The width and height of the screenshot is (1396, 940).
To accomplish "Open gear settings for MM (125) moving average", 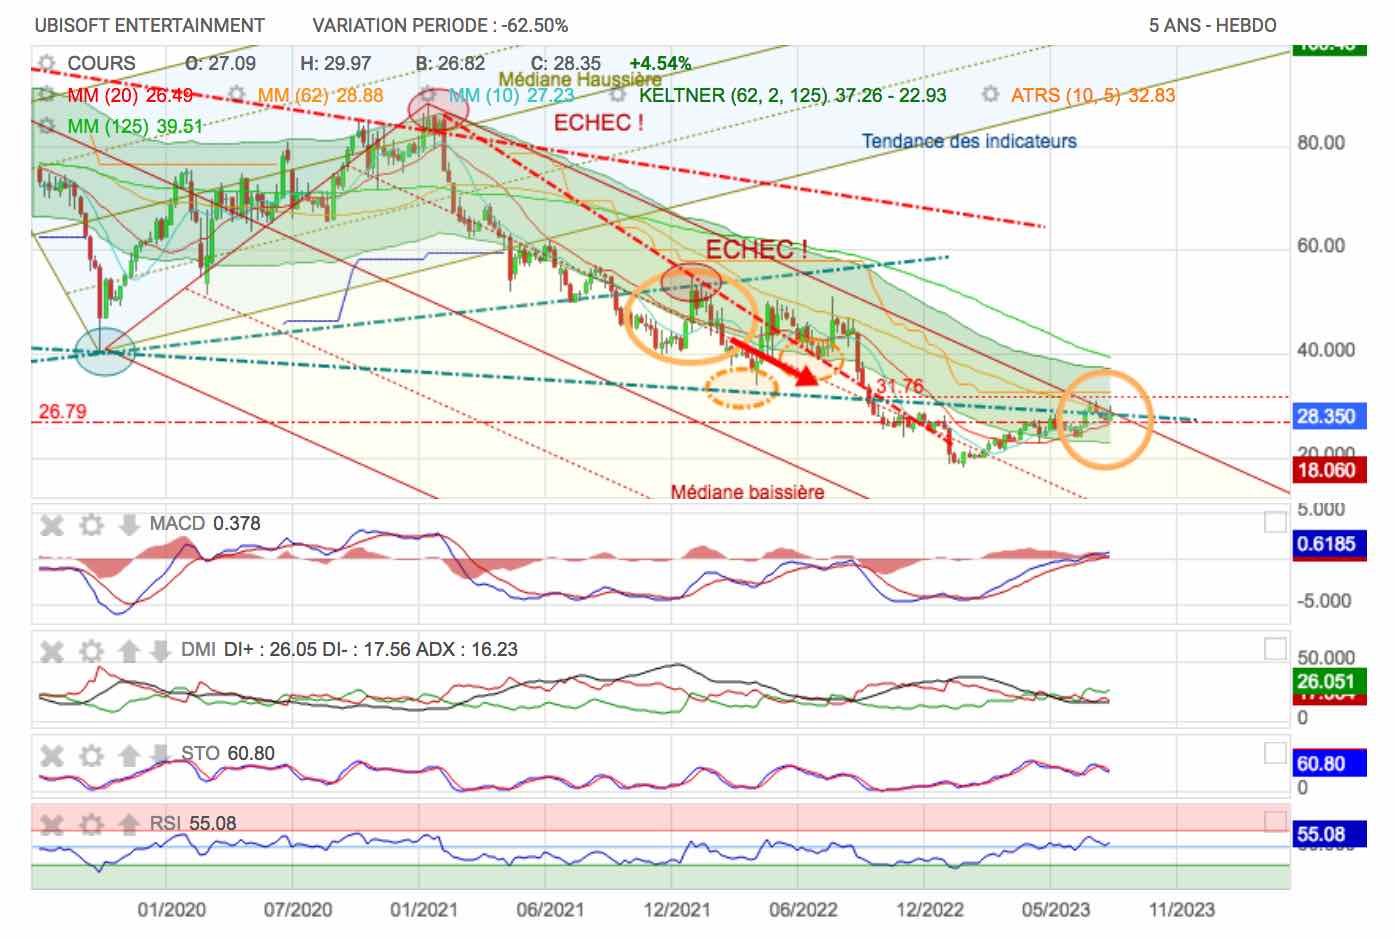I will [44, 126].
